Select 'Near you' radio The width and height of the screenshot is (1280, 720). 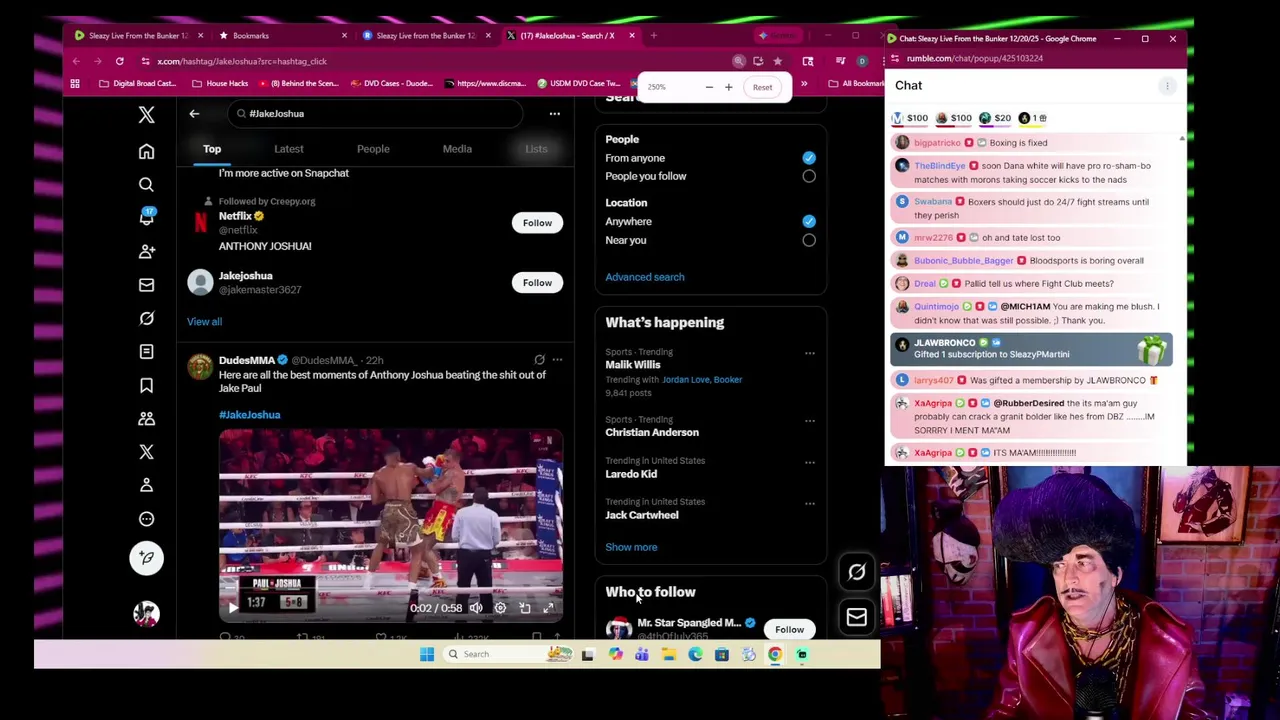(808, 240)
